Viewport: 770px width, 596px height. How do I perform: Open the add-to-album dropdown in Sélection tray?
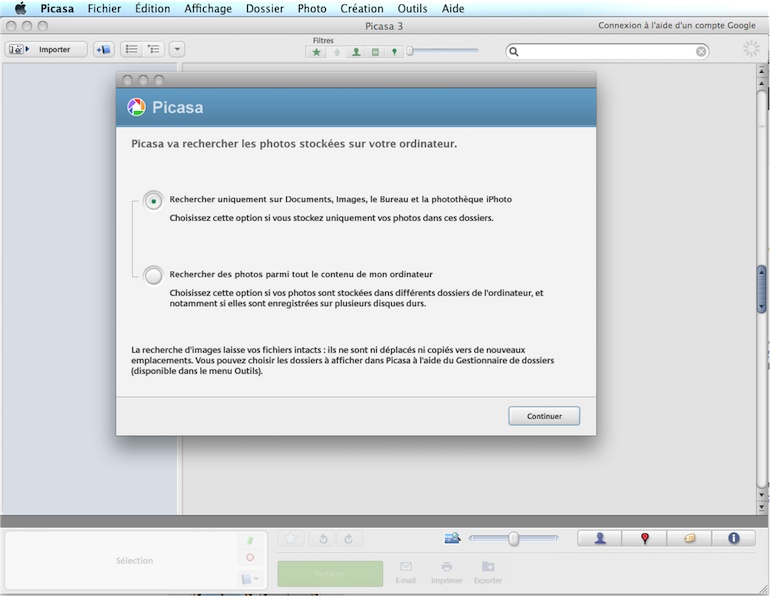(250, 579)
